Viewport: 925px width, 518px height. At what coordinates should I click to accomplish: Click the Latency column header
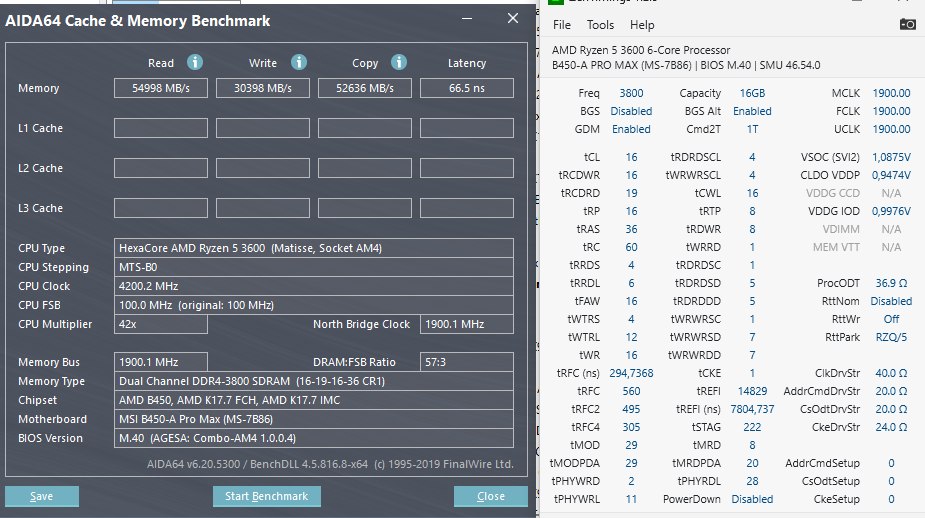[x=467, y=63]
